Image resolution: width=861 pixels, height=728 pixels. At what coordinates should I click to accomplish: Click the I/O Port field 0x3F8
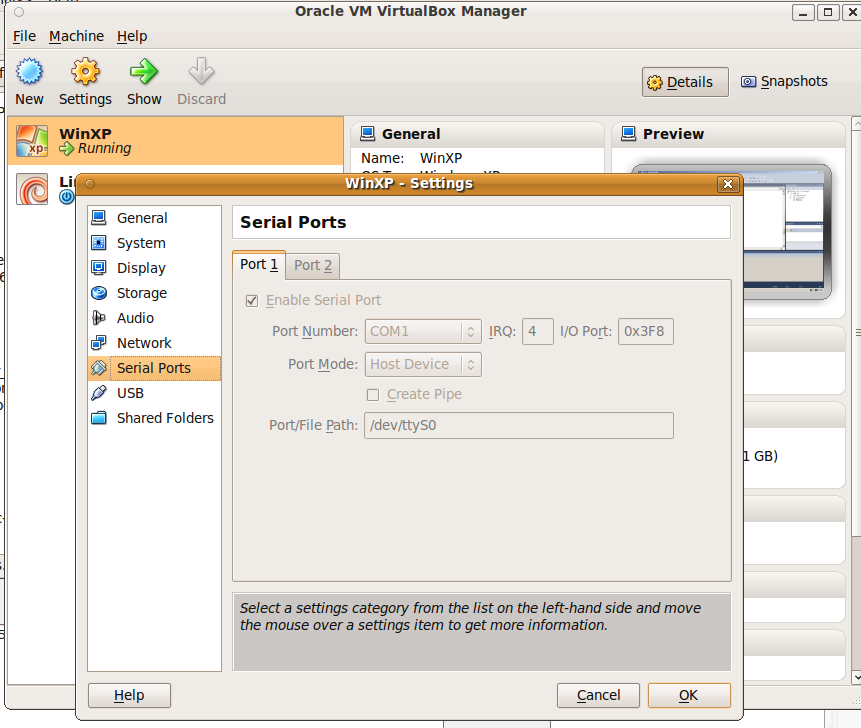click(x=646, y=332)
